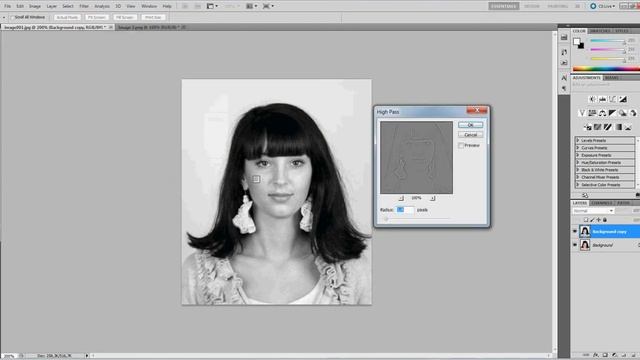Switch to the second image document tab
640x360 pixels.
[x=151, y=27]
